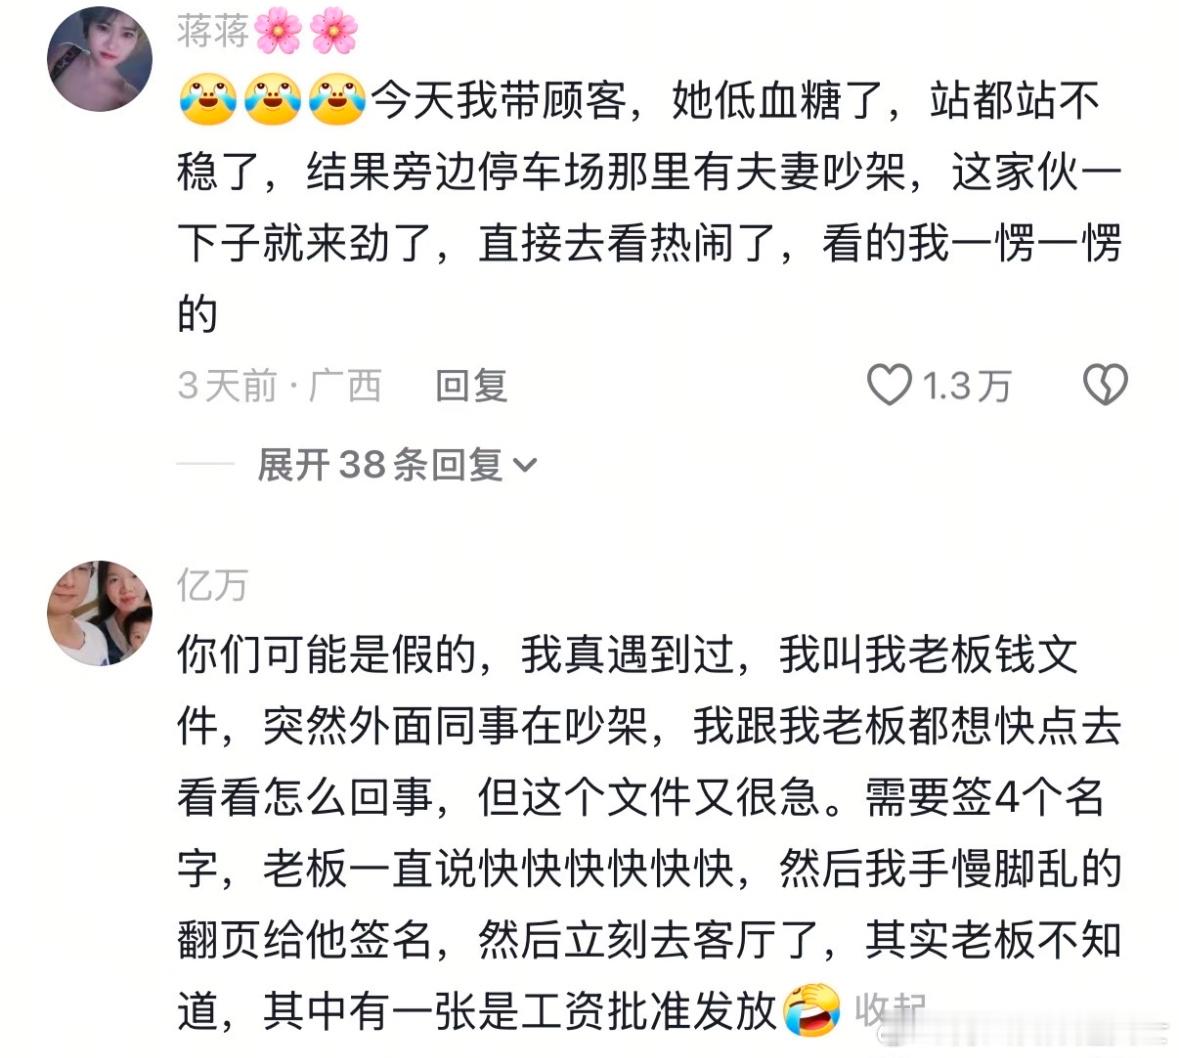Open 亿万's profile by the username

pos(213,585)
